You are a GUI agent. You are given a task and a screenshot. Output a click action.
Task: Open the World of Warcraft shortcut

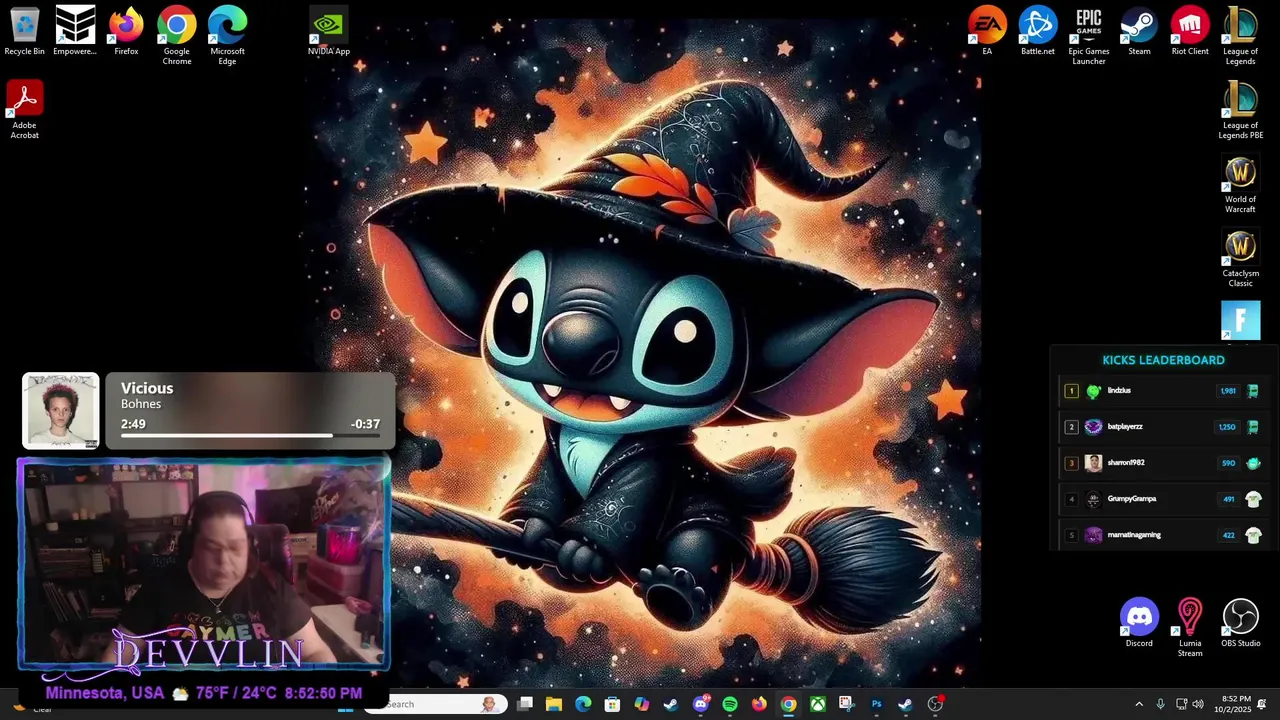(1240, 184)
